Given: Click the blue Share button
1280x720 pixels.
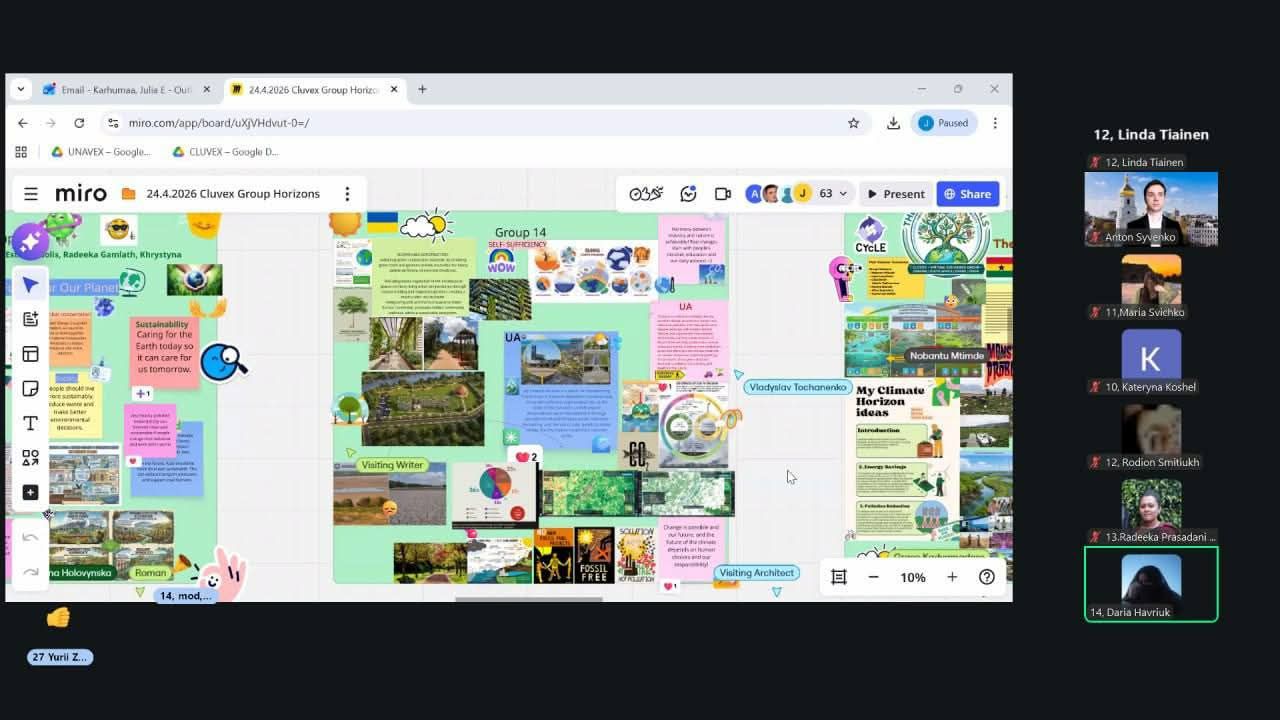Looking at the screenshot, I should pos(967,194).
